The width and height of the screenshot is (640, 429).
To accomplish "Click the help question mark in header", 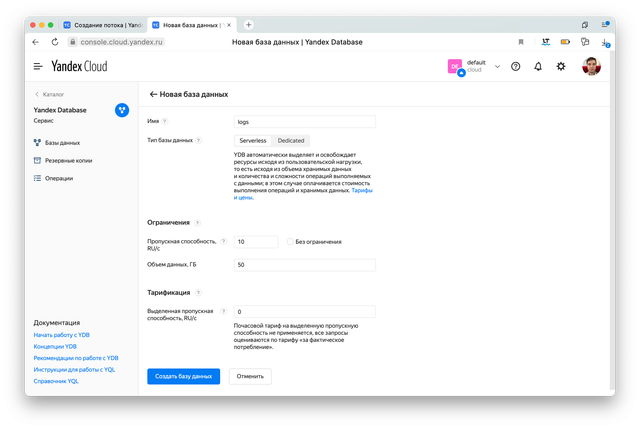I will tap(516, 67).
